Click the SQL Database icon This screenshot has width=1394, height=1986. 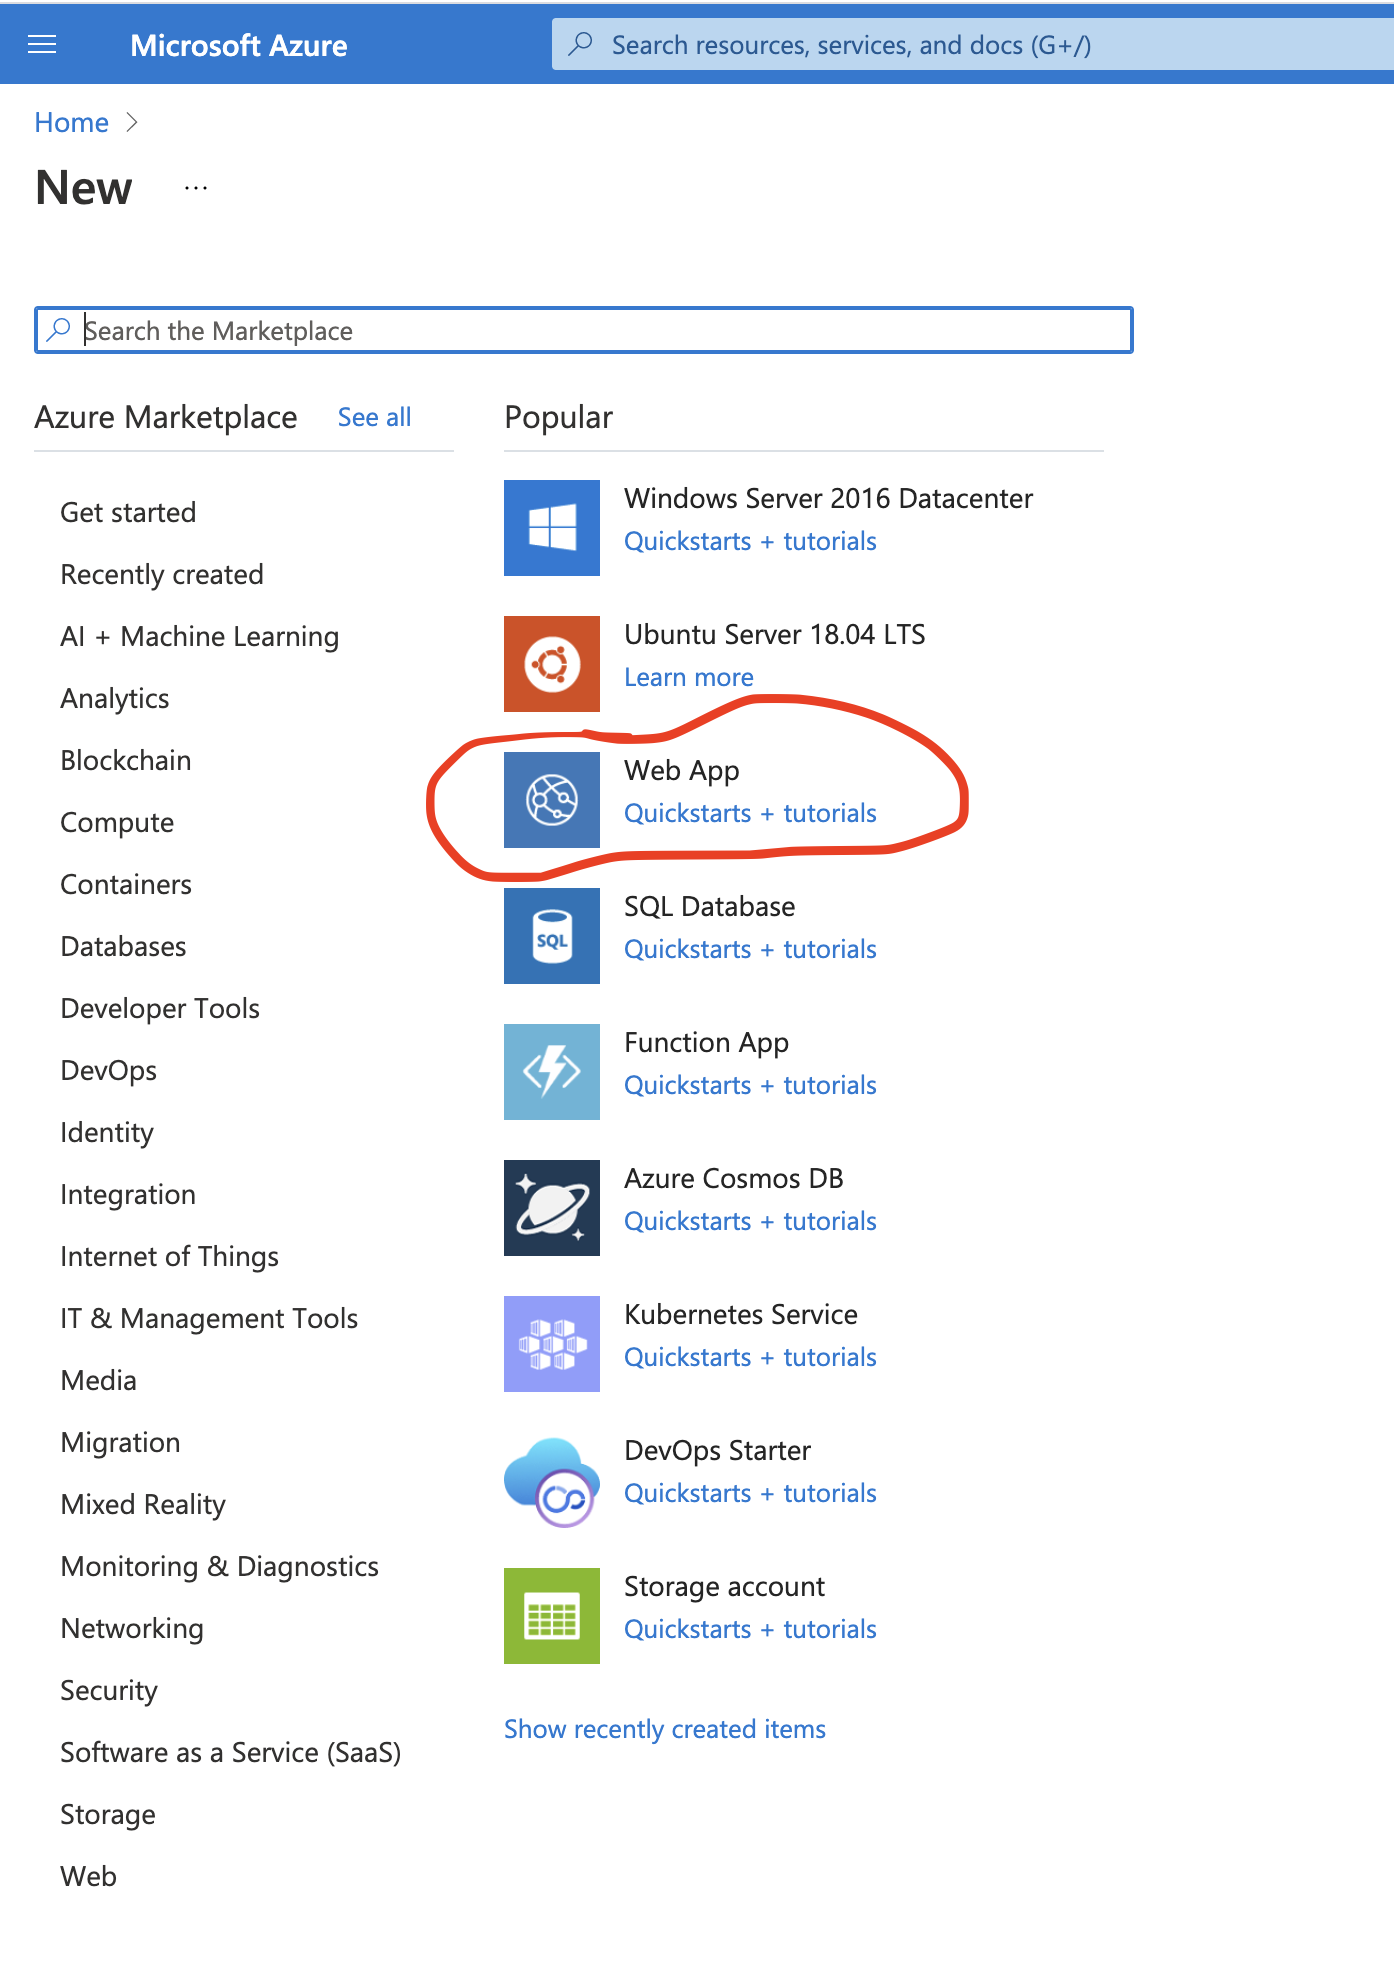[552, 936]
